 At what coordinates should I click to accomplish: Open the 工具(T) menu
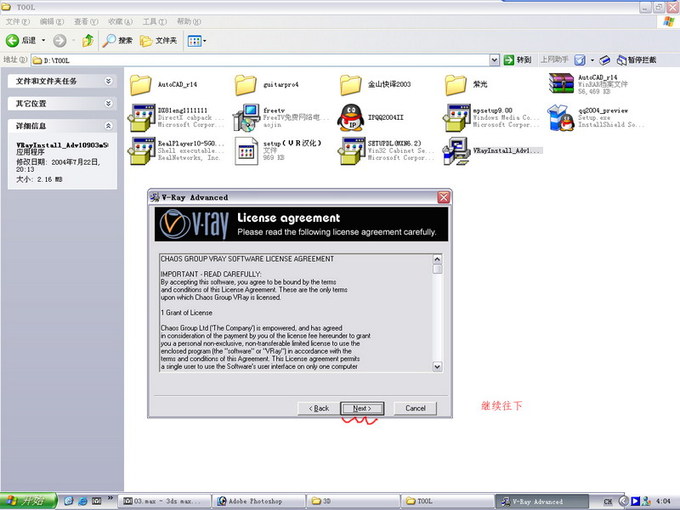click(155, 21)
